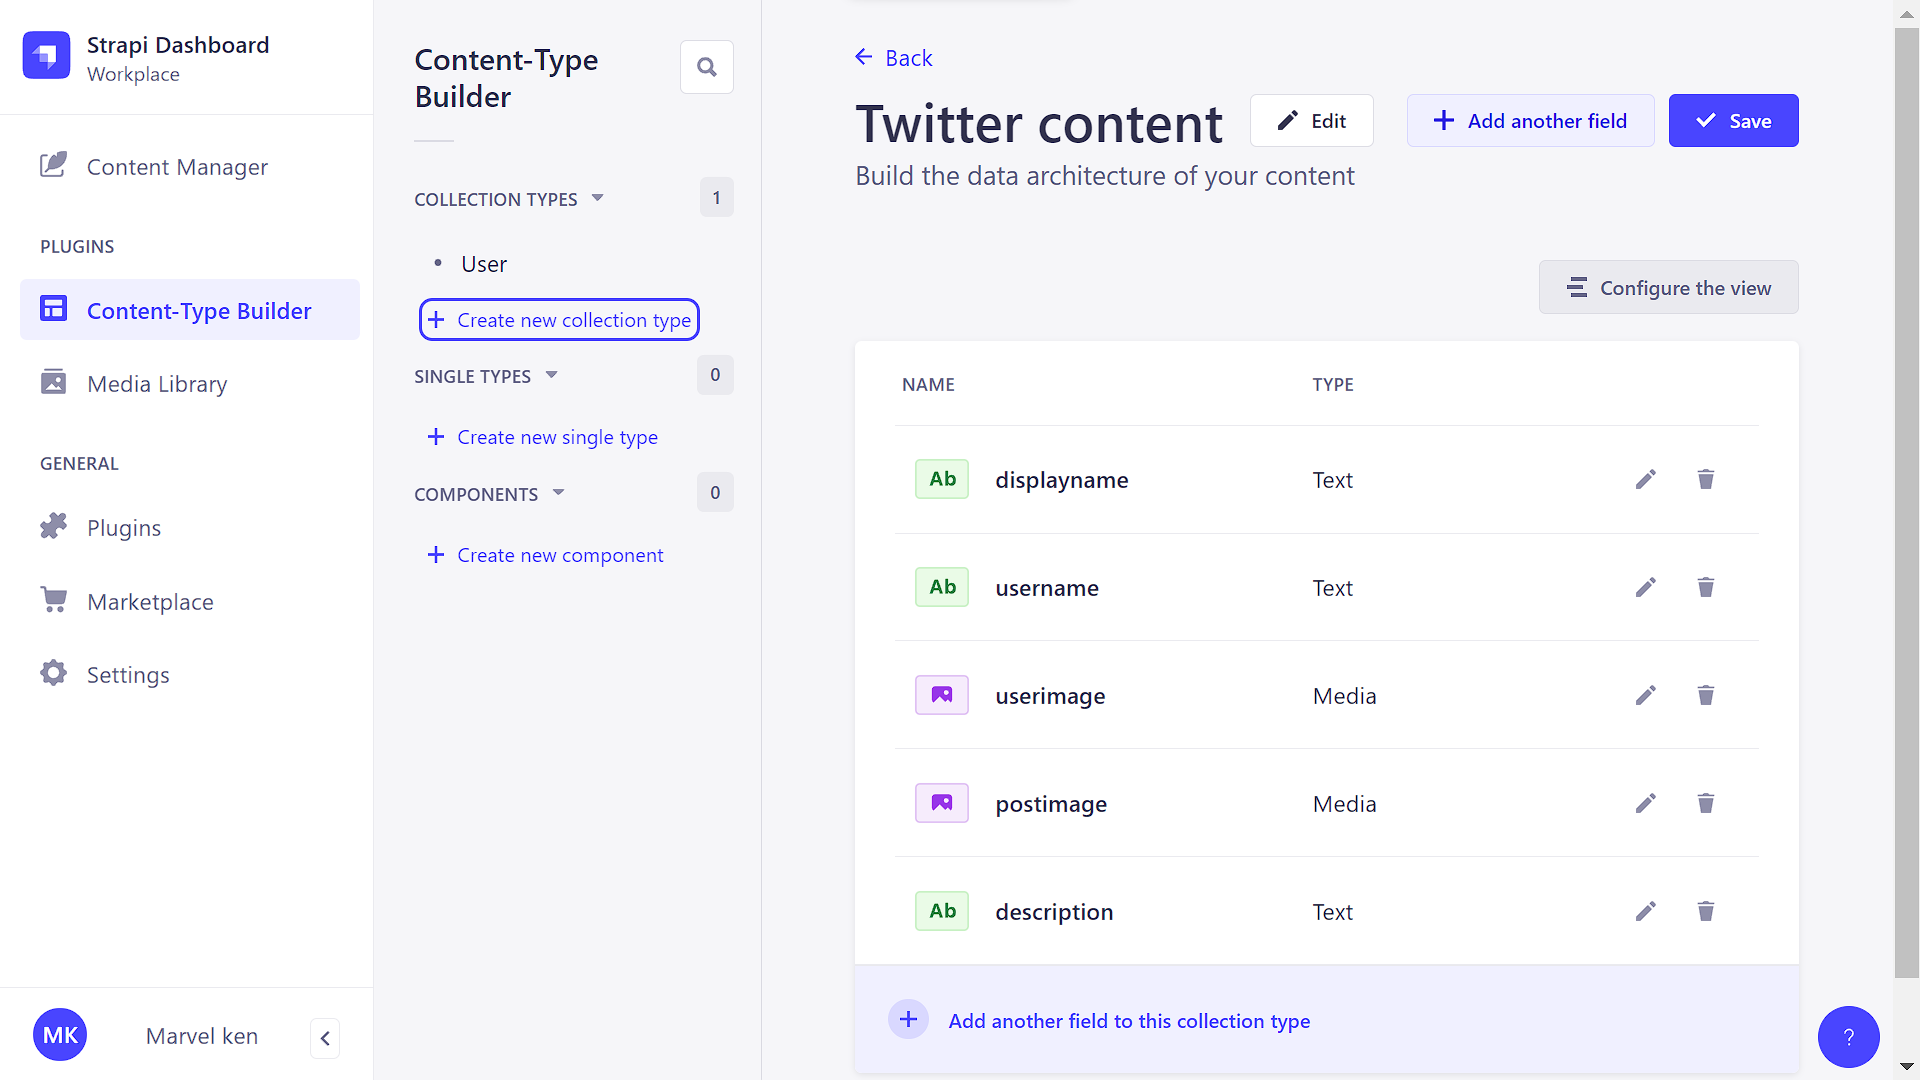
Task: Click the displayname text type icon
Action: tap(942, 479)
